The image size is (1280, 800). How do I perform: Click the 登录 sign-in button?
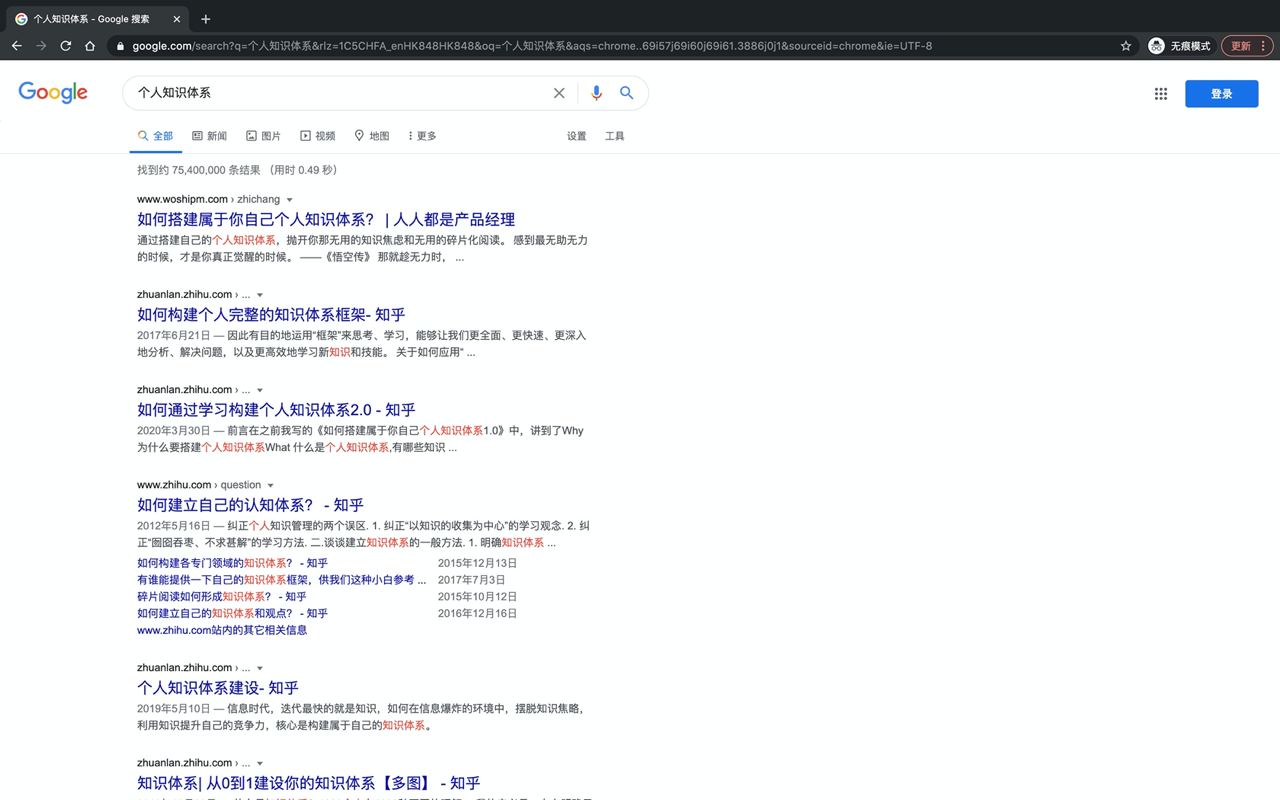tap(1221, 94)
